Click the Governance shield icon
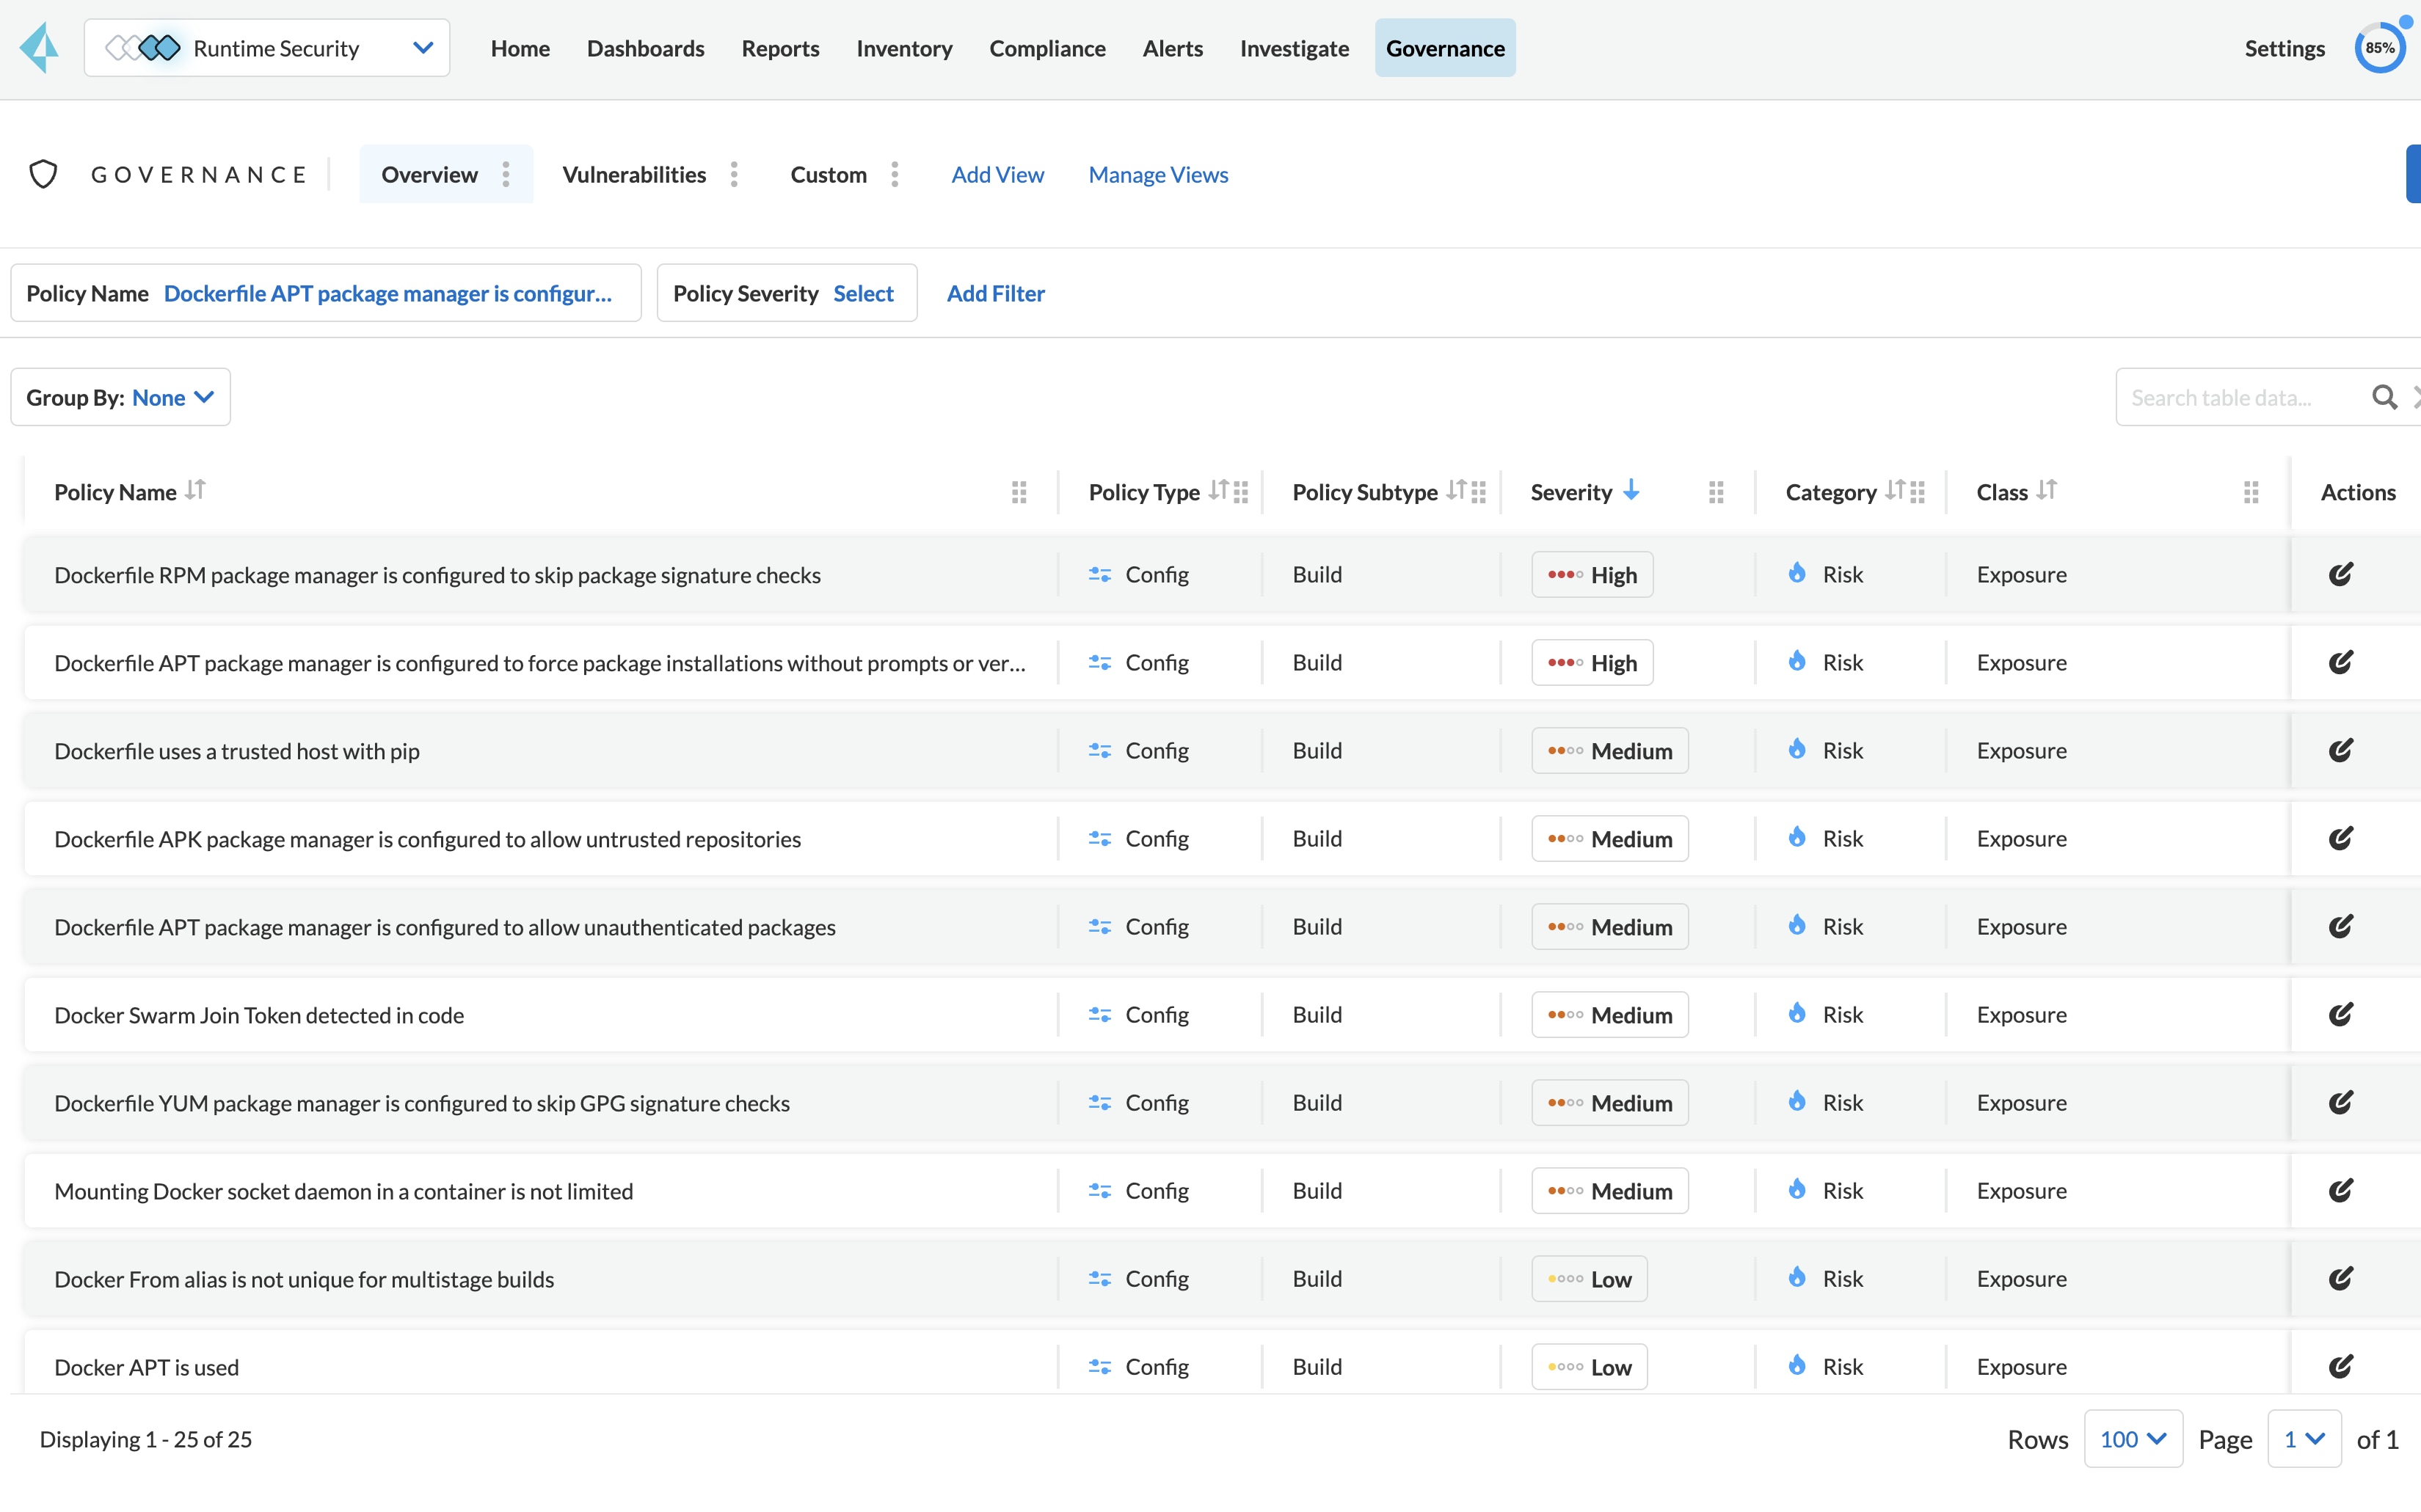 [43, 174]
